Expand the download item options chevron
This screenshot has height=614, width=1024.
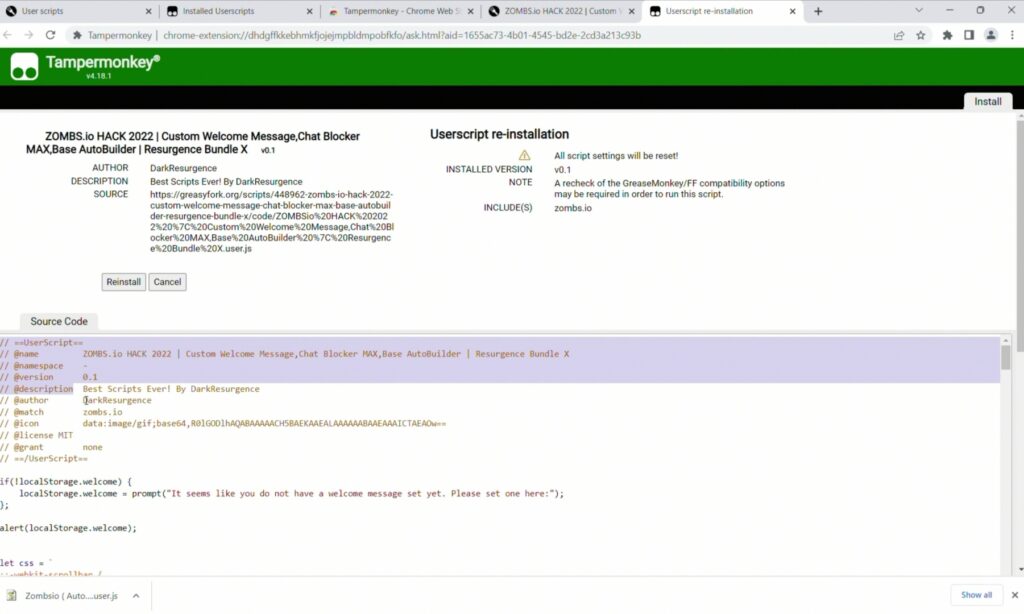click(136, 596)
